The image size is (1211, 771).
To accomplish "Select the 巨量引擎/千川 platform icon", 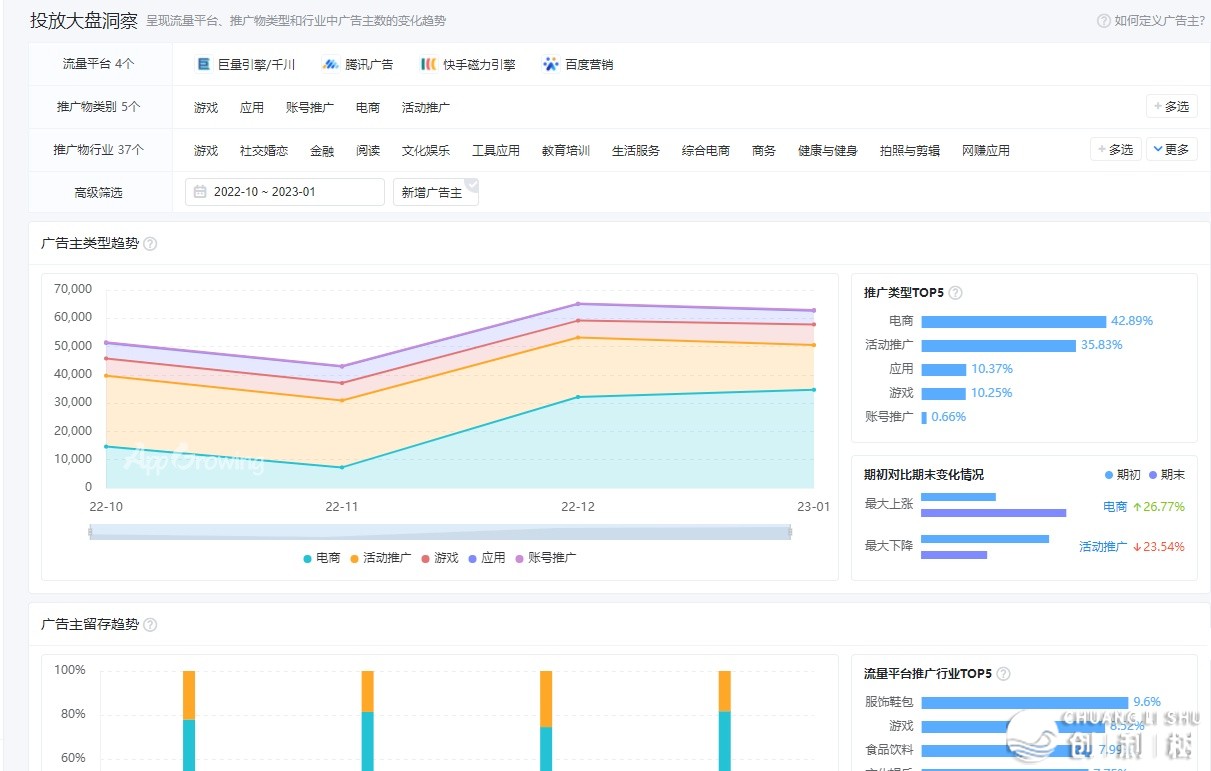I will (204, 64).
